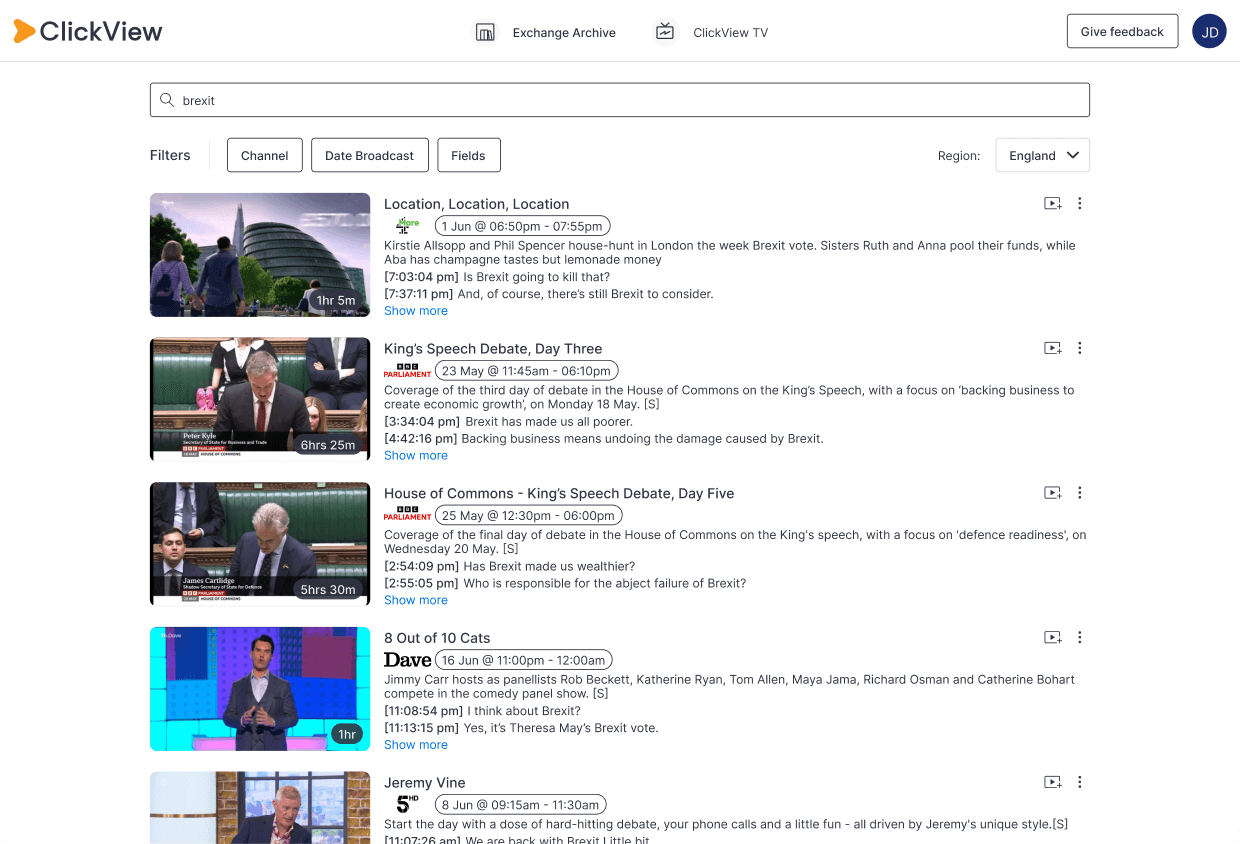Open the Exchange Archive icon

485,32
